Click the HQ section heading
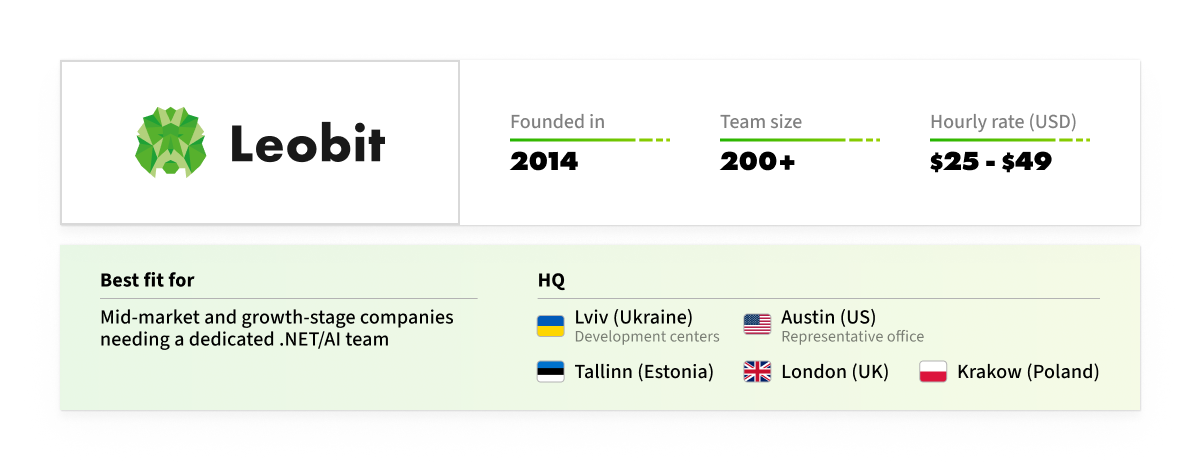 (x=551, y=281)
